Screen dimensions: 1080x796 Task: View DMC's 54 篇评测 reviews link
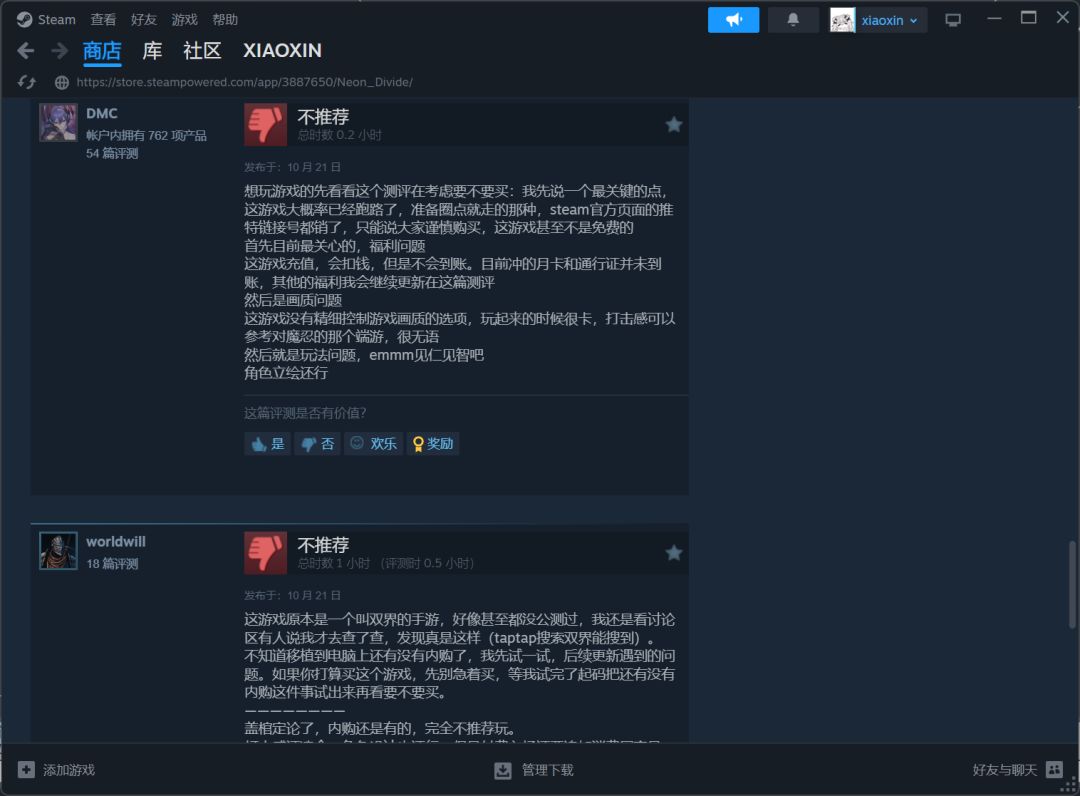click(112, 153)
